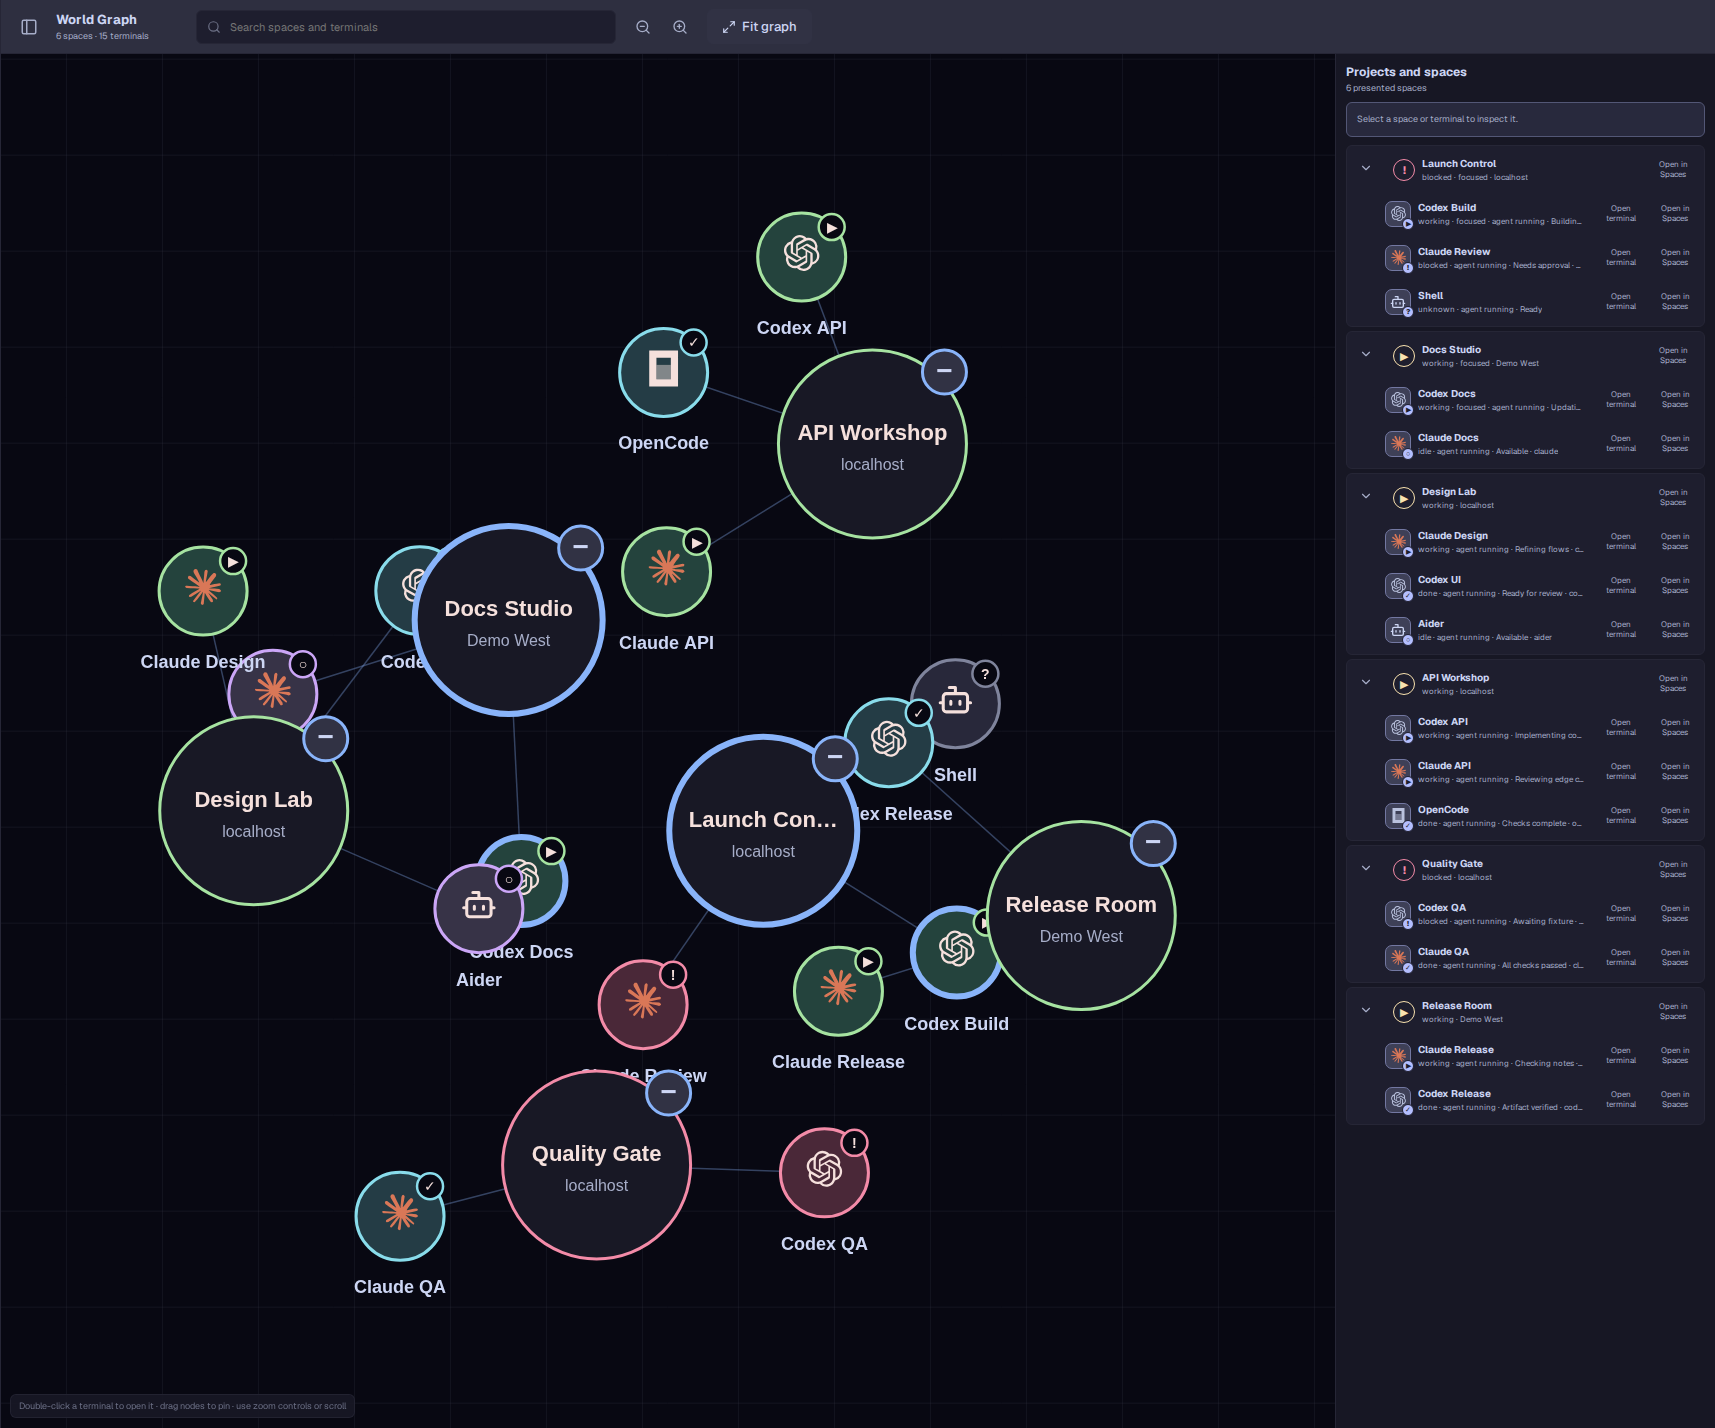This screenshot has height=1428, width=1715.
Task: Collapse the Design Lab space node
Action: coord(325,738)
